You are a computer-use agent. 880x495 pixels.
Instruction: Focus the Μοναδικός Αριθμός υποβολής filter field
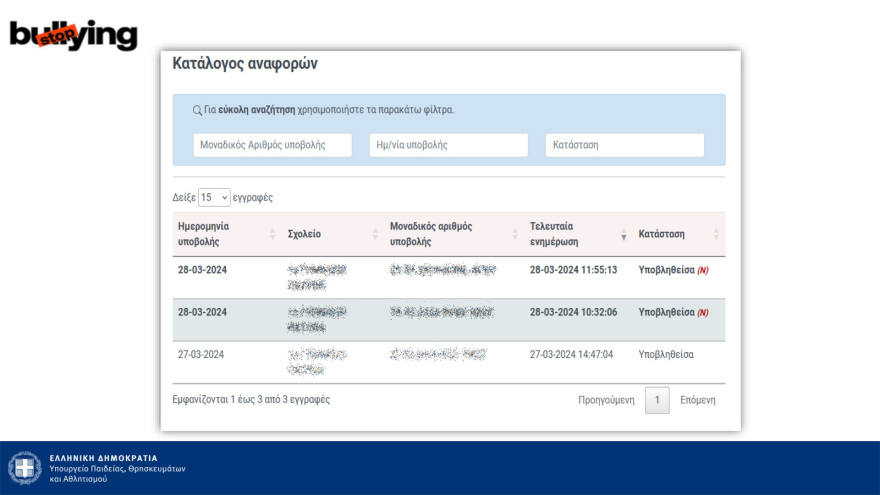pos(272,145)
